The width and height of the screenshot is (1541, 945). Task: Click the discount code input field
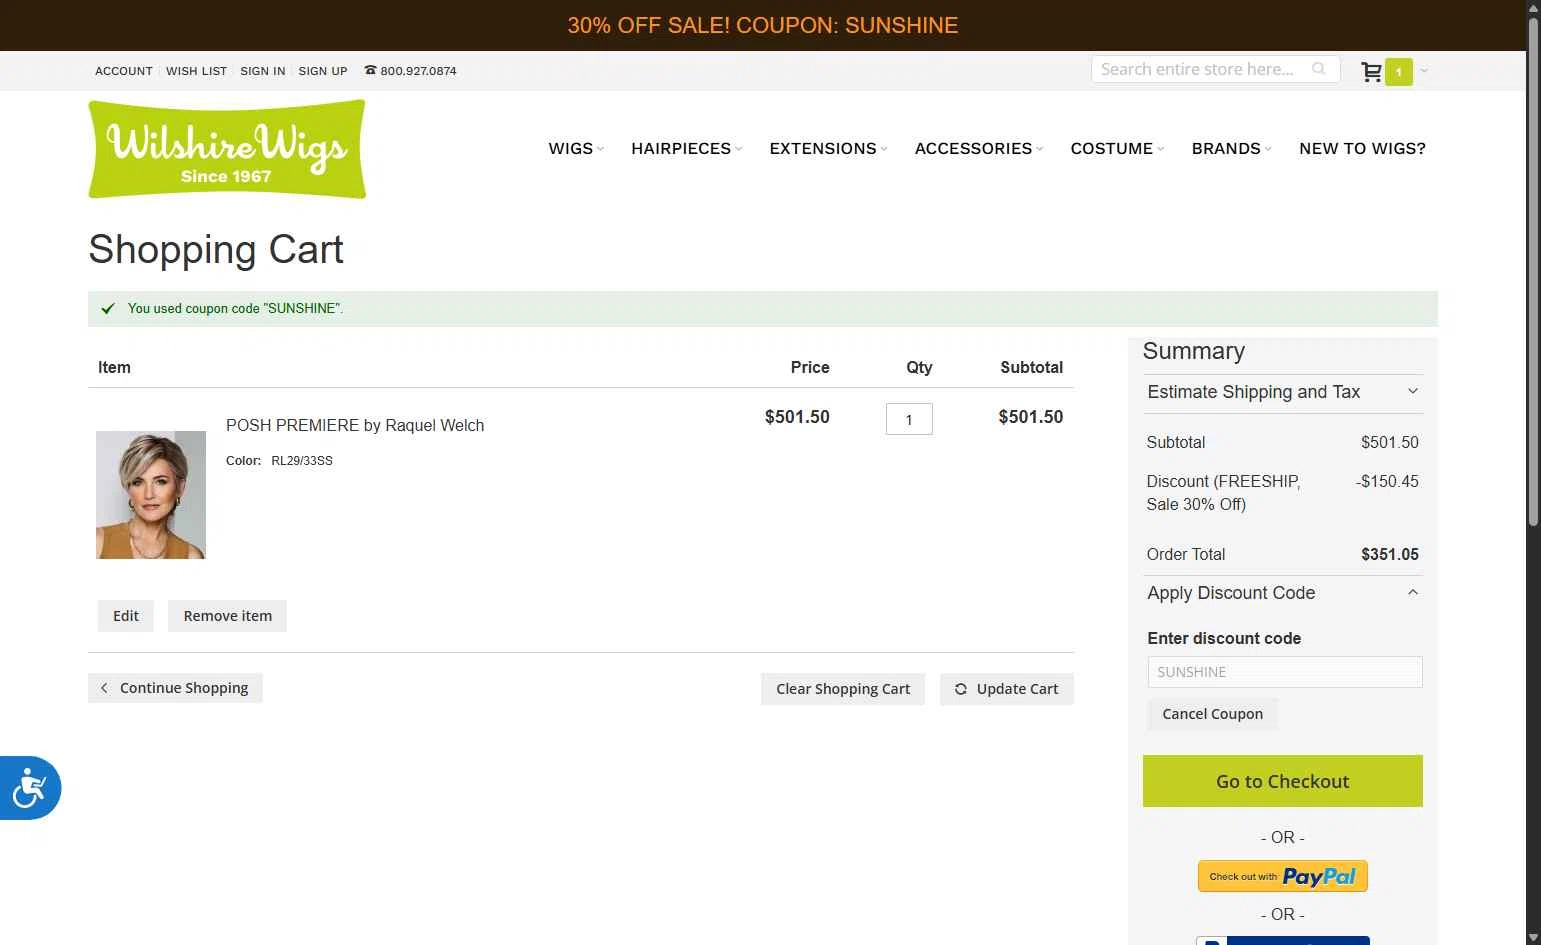click(1285, 672)
